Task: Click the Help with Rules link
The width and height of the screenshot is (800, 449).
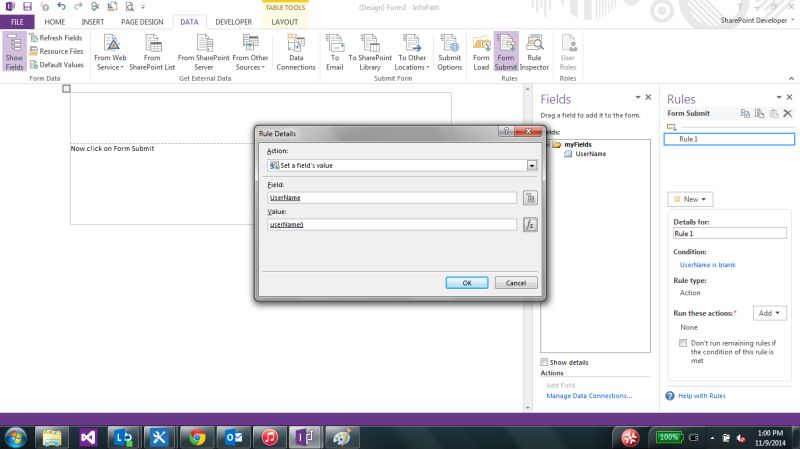Action: point(702,396)
